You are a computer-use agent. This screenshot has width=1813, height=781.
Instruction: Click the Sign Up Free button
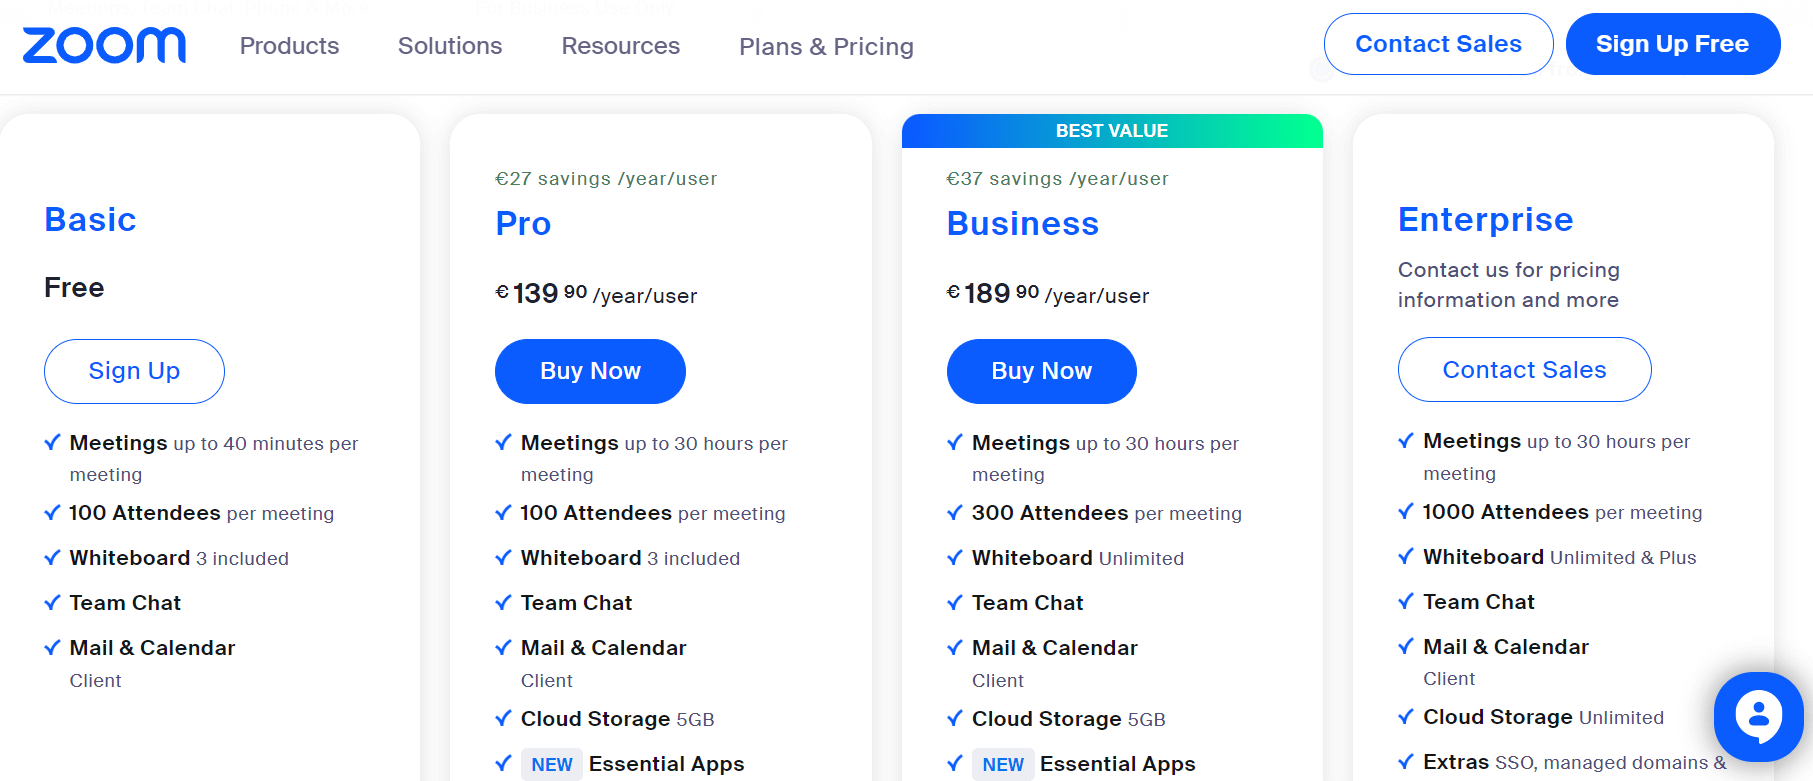[x=1672, y=44]
